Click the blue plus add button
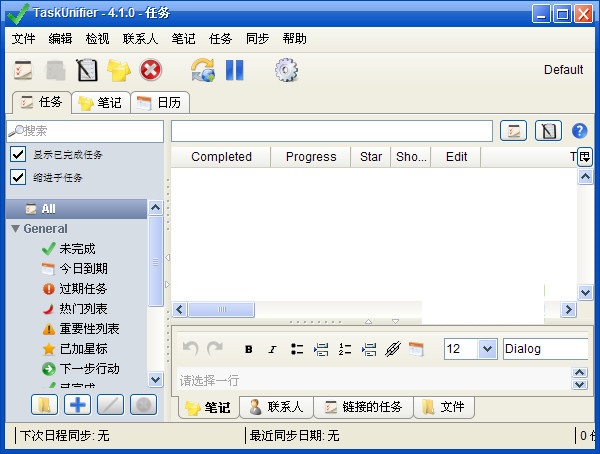The height and width of the screenshot is (454, 600). coord(77,405)
